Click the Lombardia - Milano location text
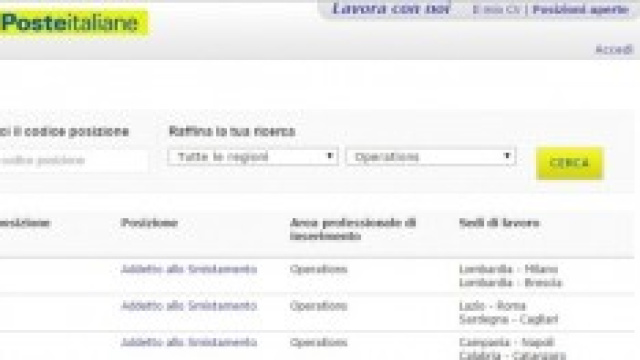Viewport: 640px width, 360px height. coord(508,269)
